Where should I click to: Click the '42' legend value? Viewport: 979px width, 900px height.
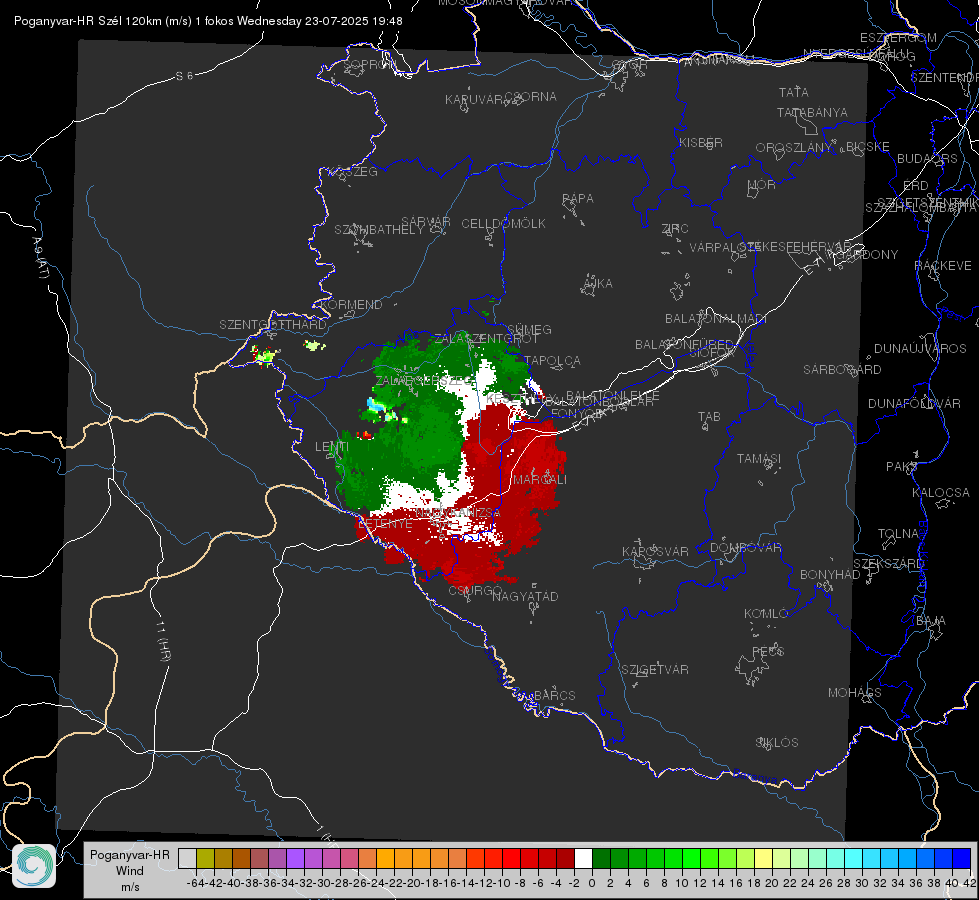[x=970, y=883]
